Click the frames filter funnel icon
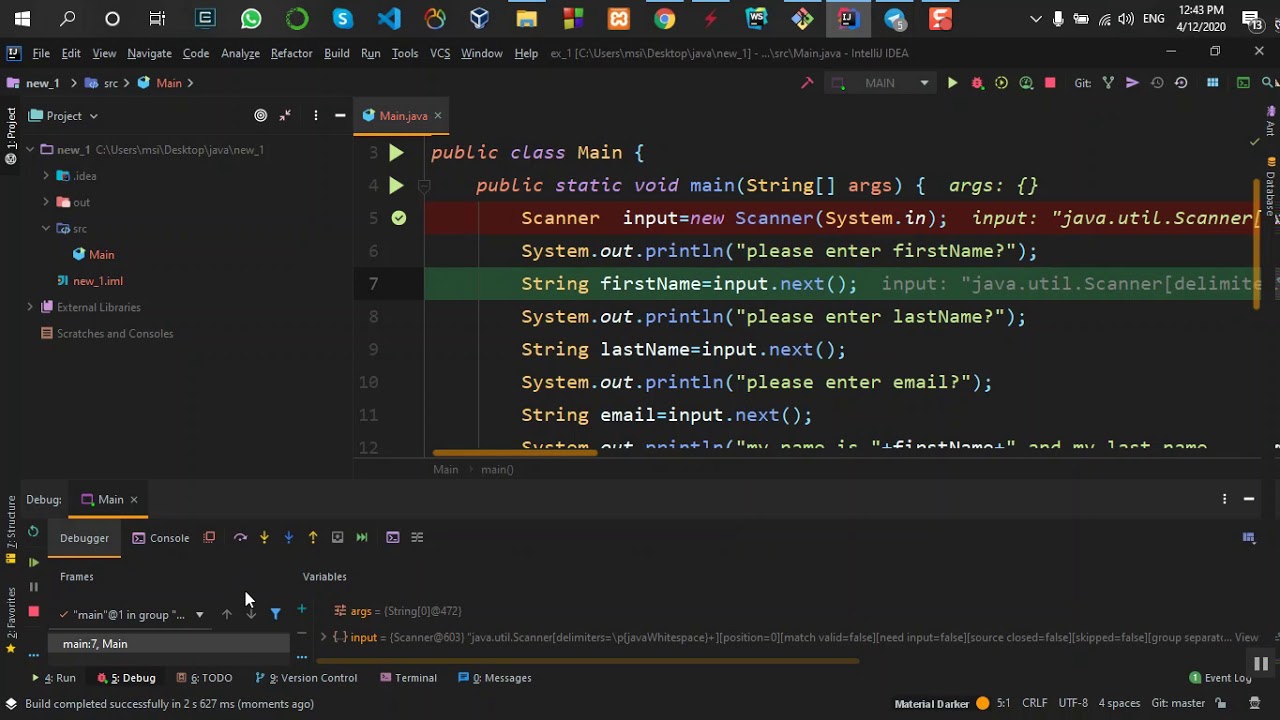Image resolution: width=1280 pixels, height=720 pixels. 276,614
